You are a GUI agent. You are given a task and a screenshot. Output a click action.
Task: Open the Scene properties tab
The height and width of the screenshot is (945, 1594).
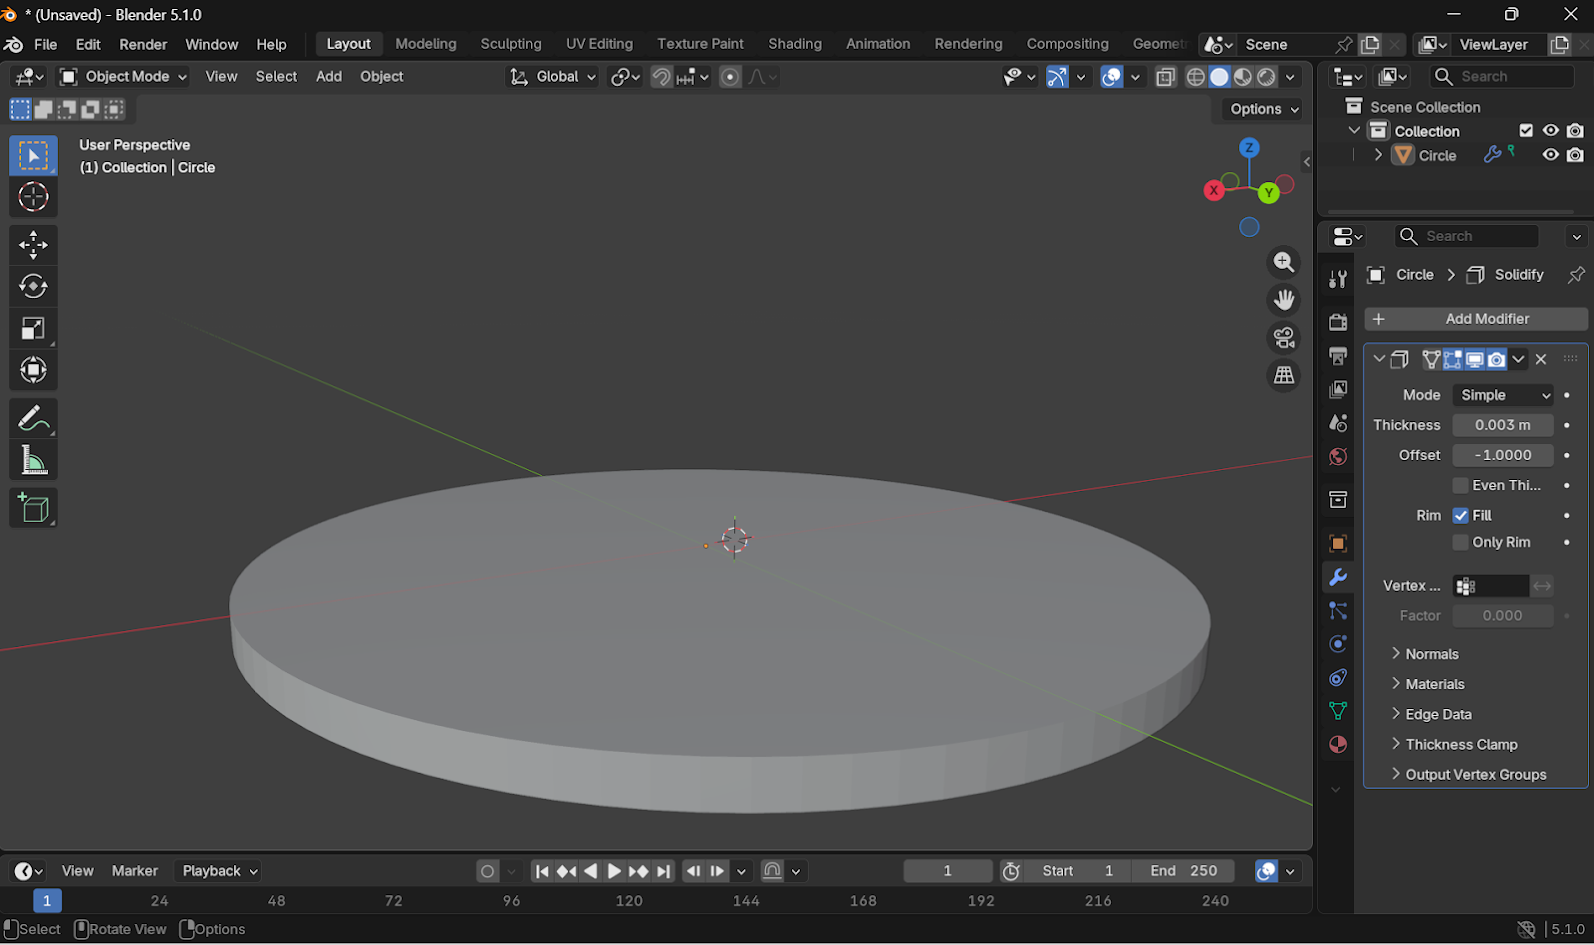(x=1338, y=423)
